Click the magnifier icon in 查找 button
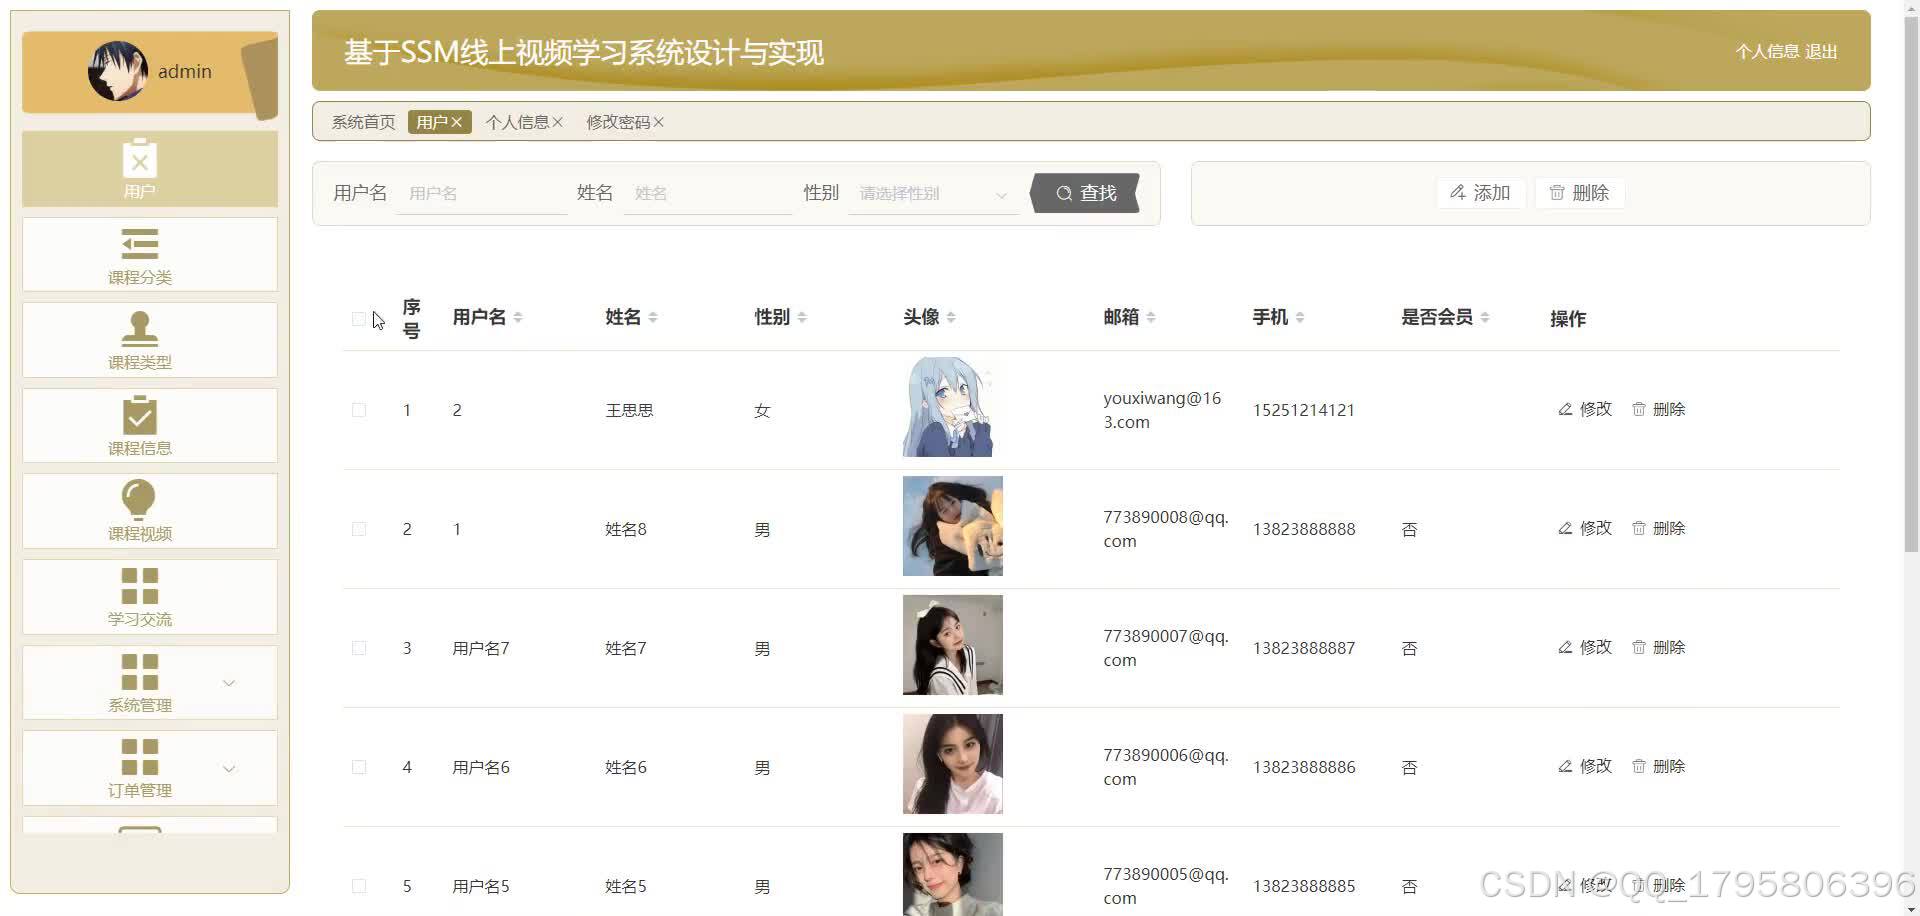Viewport: 1920px width, 916px height. 1063,193
